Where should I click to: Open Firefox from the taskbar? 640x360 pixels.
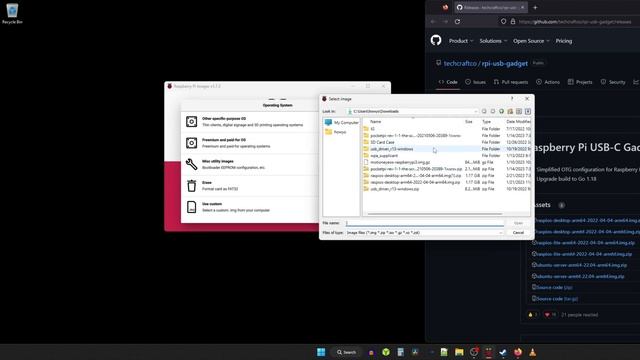pos(518,352)
